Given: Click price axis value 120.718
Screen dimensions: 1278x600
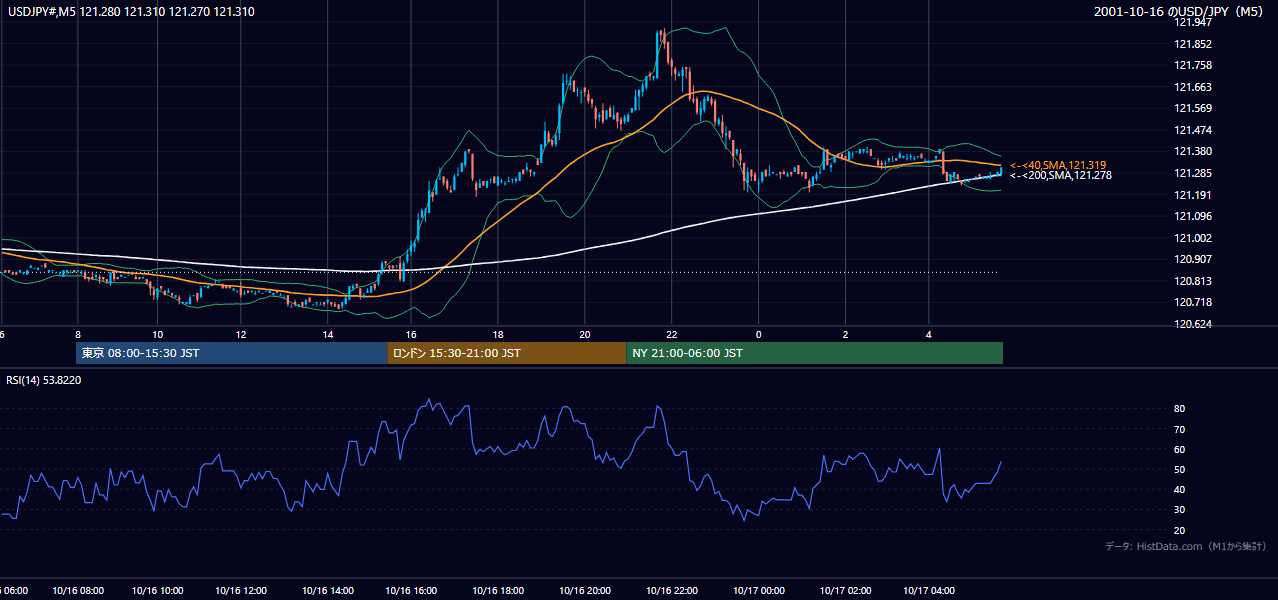Looking at the screenshot, I should [1192, 302].
